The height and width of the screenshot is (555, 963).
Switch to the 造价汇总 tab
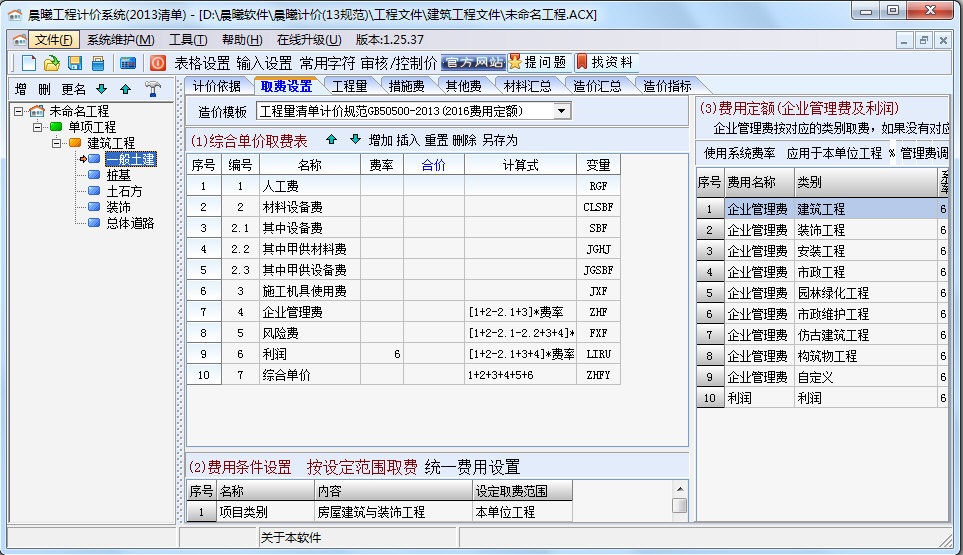(x=597, y=86)
